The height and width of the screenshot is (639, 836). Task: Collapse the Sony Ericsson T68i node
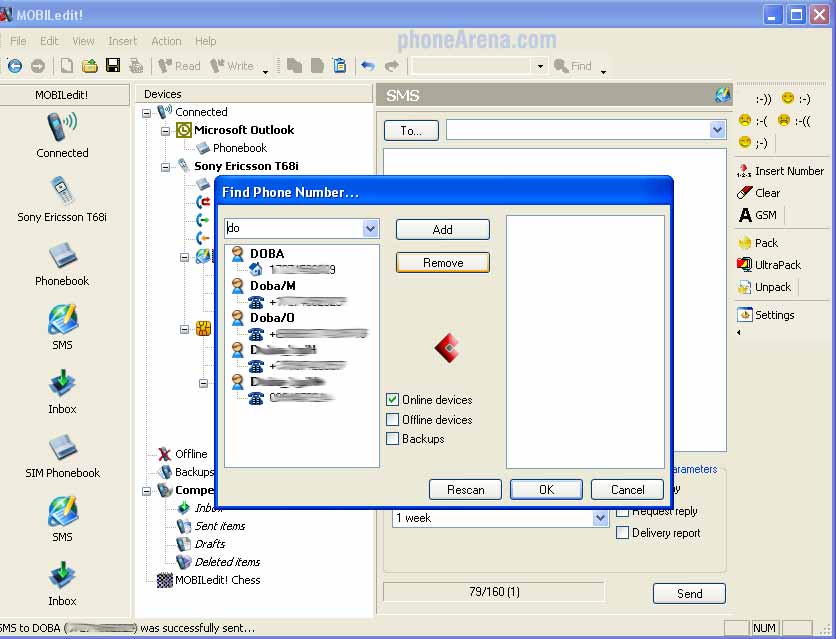point(165,167)
